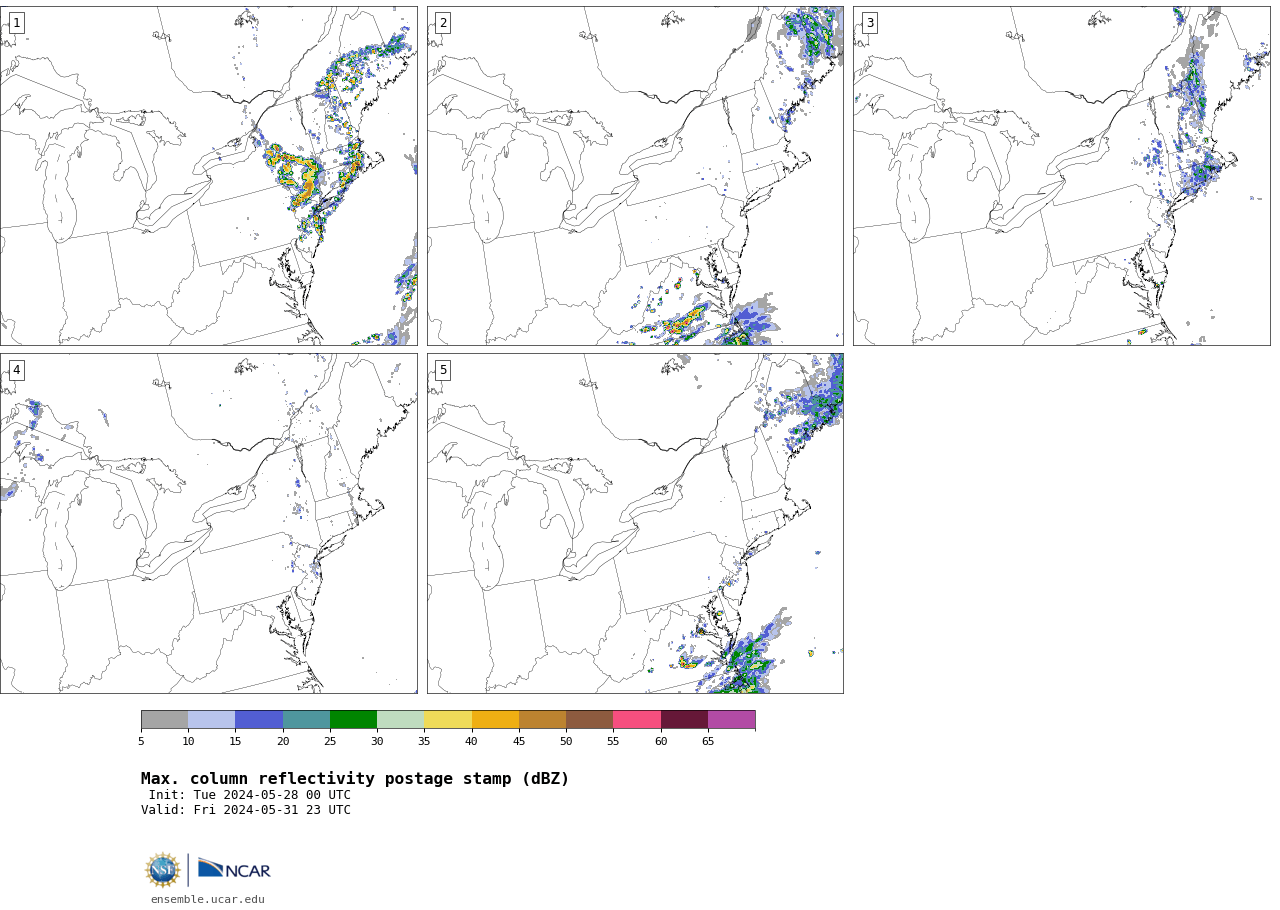Image resolution: width=1280 pixels, height=910 pixels.
Task: Click colorbar tick label 30
Action: pos(377,741)
